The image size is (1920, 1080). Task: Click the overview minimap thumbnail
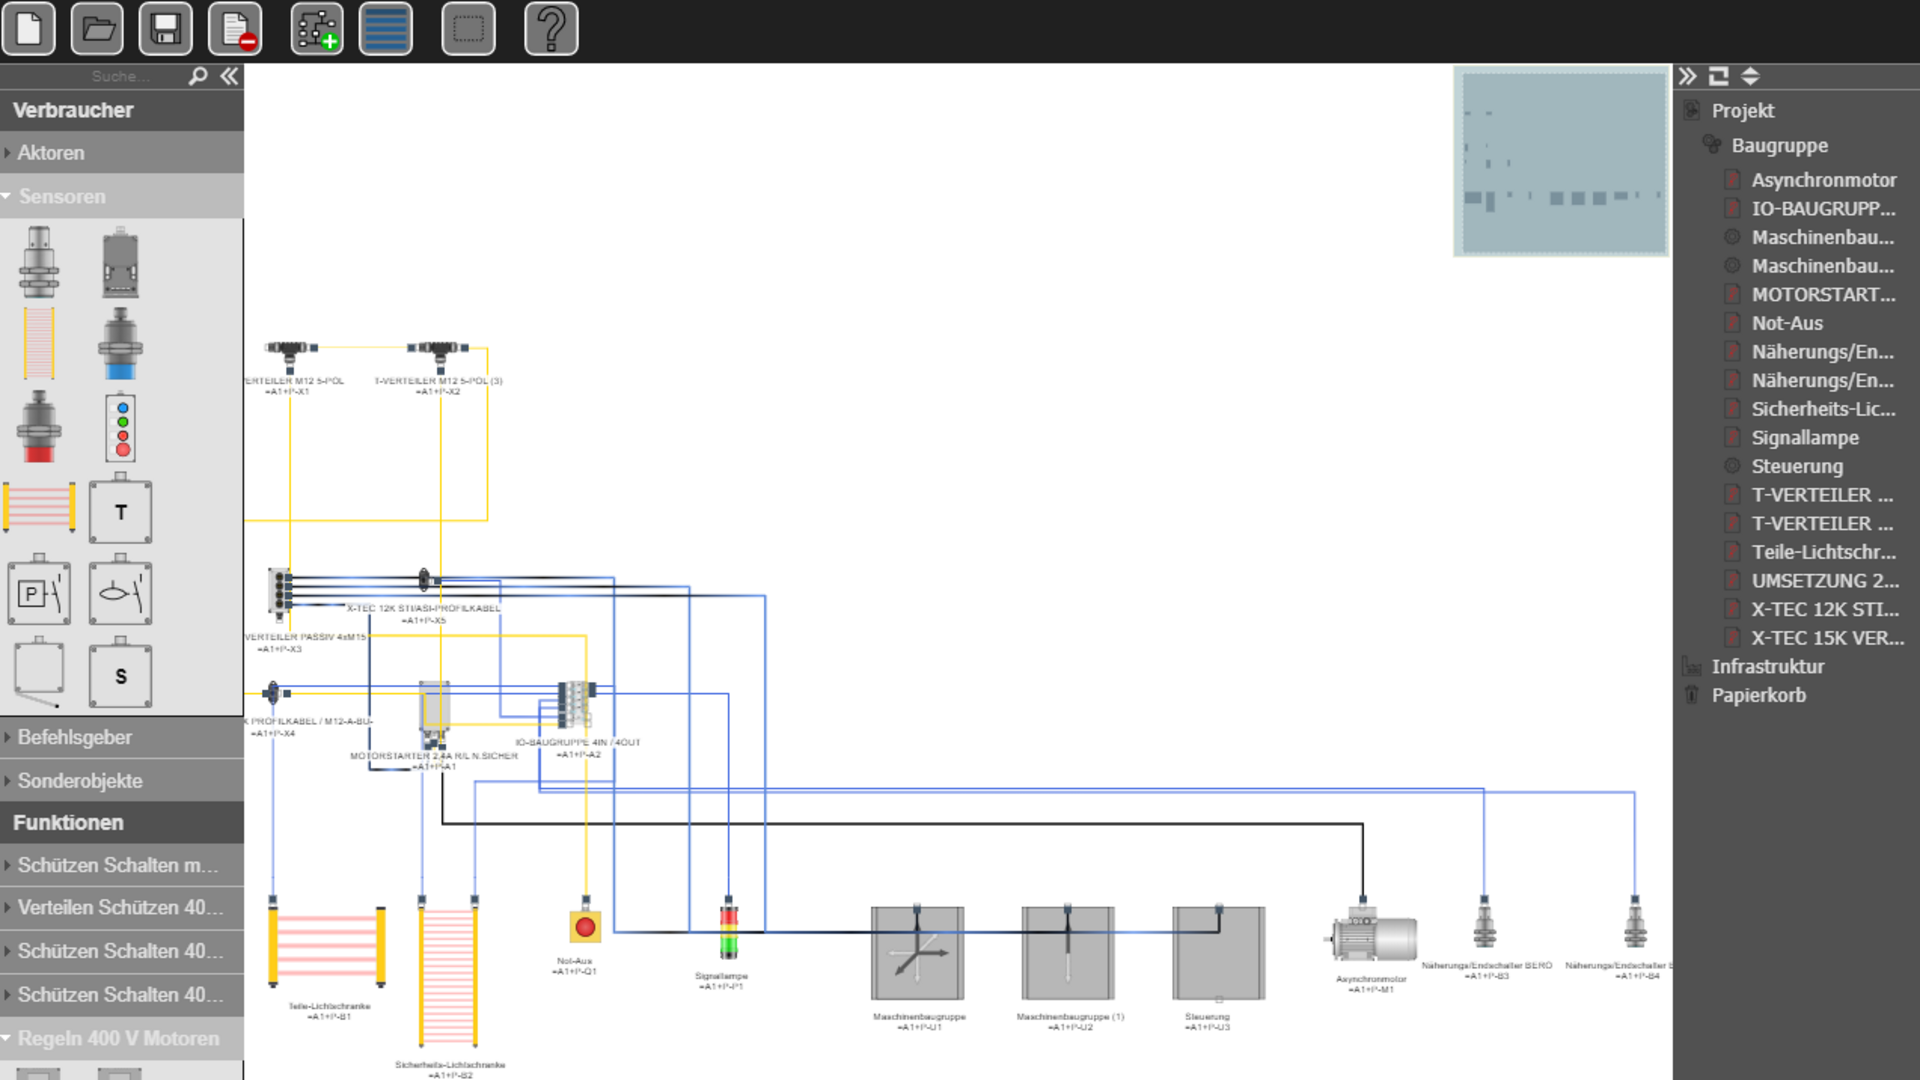click(x=1561, y=161)
